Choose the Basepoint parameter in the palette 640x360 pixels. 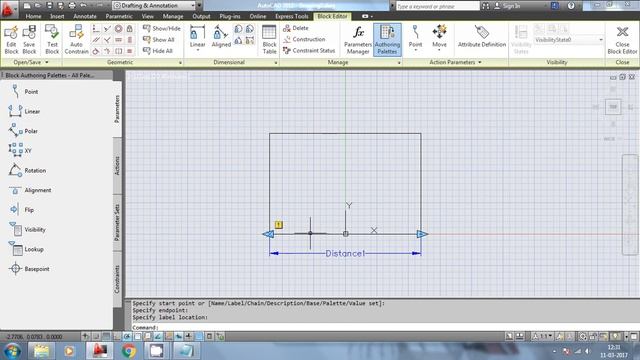29,269
